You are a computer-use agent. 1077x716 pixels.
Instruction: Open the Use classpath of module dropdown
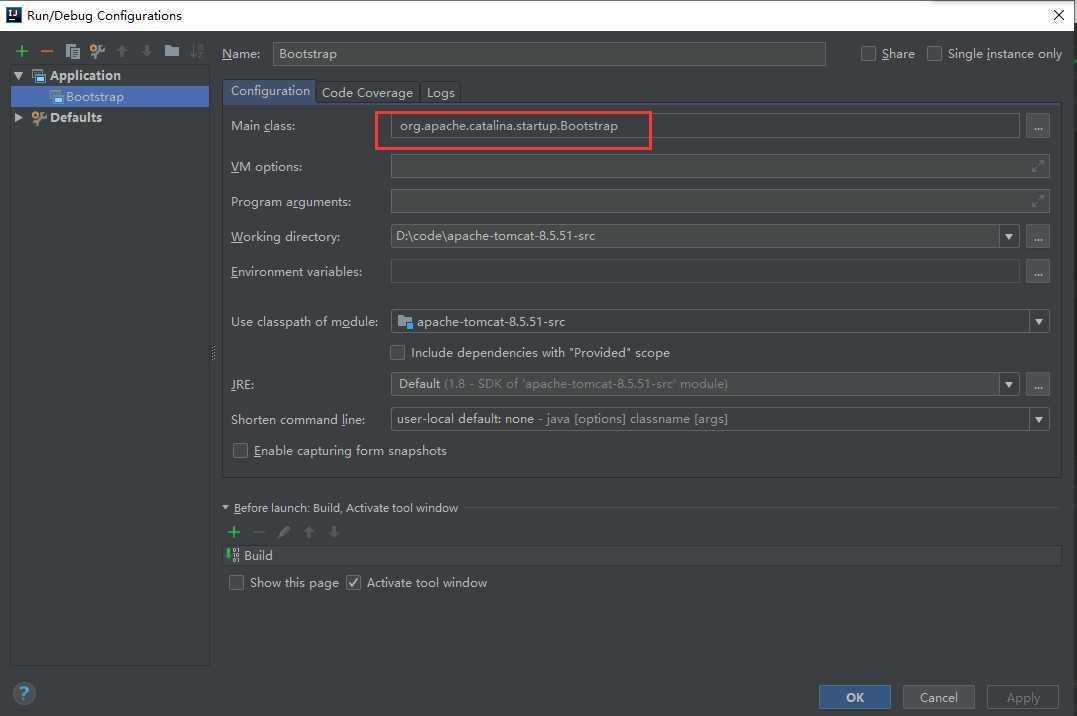pyautogui.click(x=1039, y=322)
